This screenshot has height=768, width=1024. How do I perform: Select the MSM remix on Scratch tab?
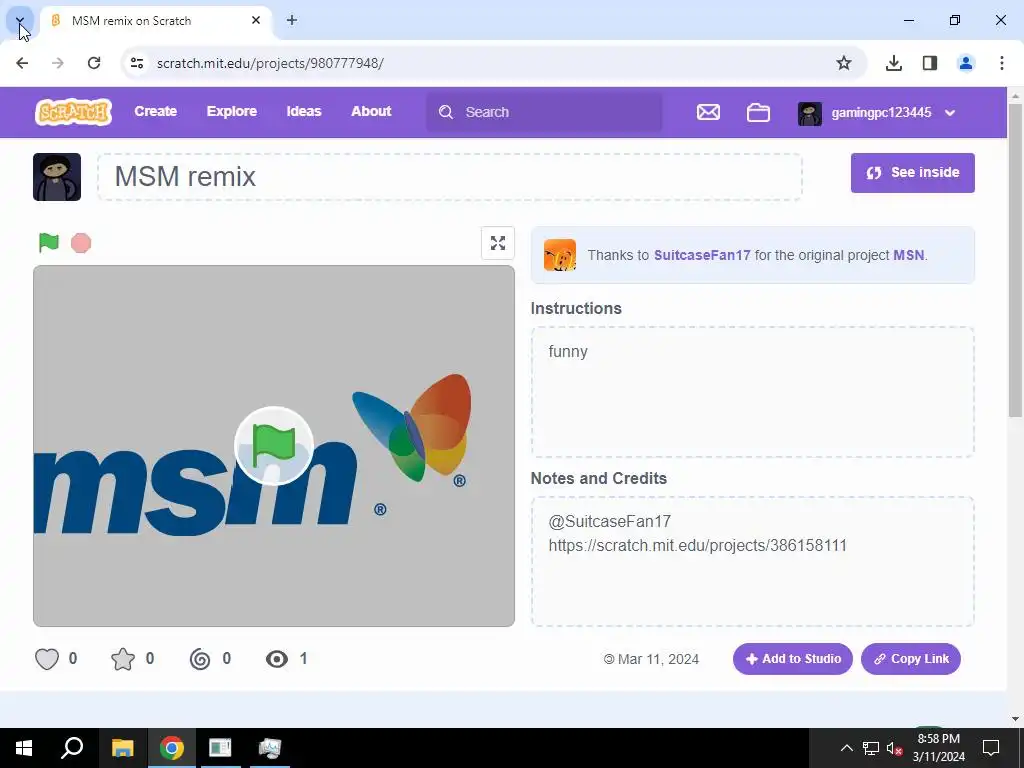coord(155,21)
